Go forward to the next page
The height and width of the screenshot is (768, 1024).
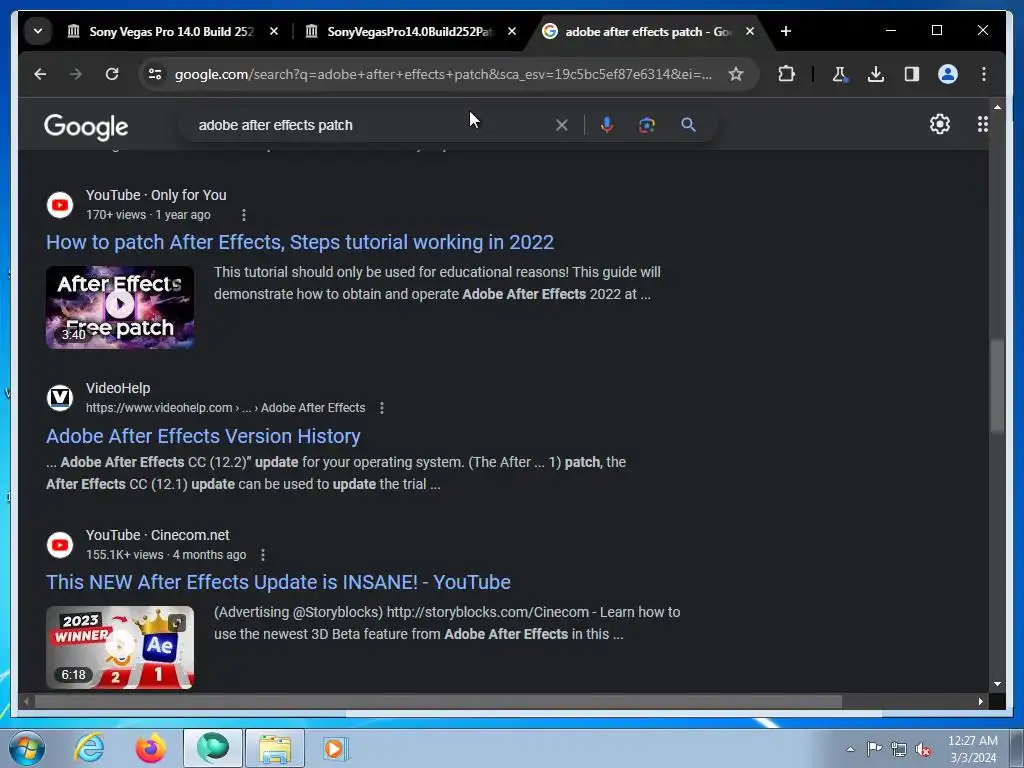coord(76,74)
